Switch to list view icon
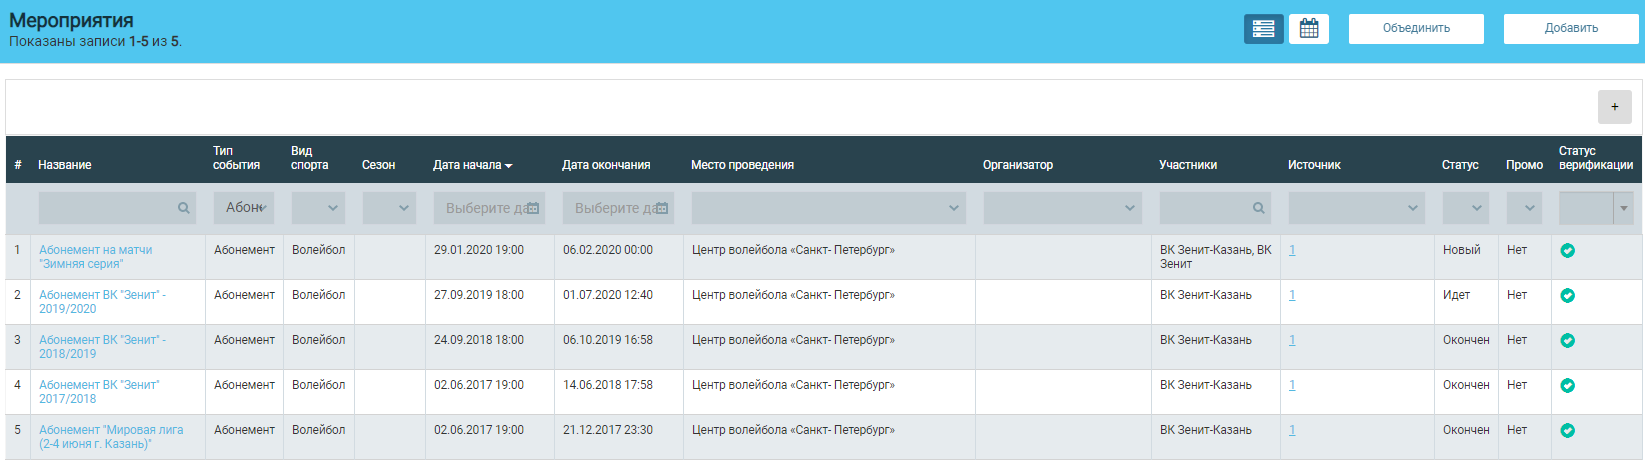This screenshot has height=468, width=1645. [1264, 29]
